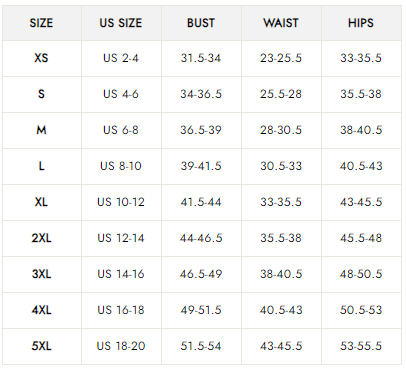Select the 2XL size cell

pyautogui.click(x=41, y=238)
